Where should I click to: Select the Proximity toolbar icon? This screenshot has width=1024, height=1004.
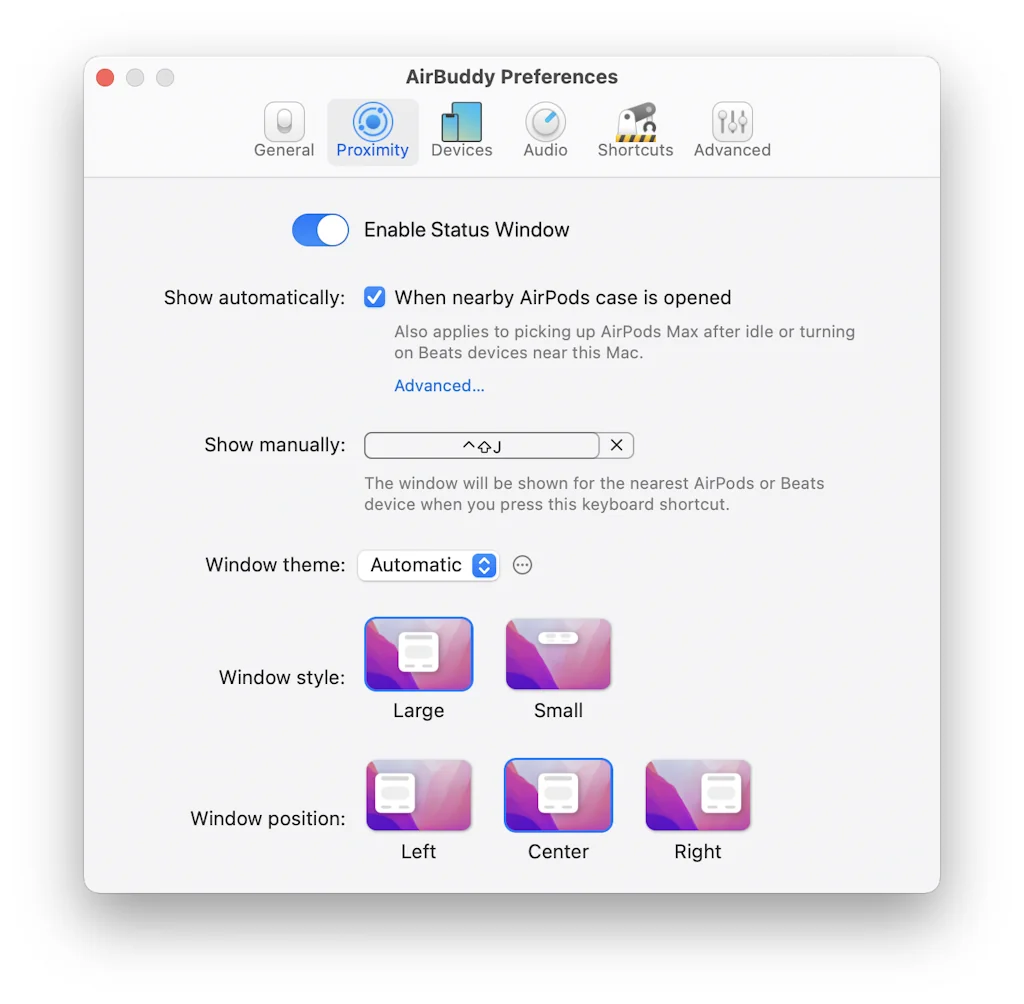[x=372, y=123]
